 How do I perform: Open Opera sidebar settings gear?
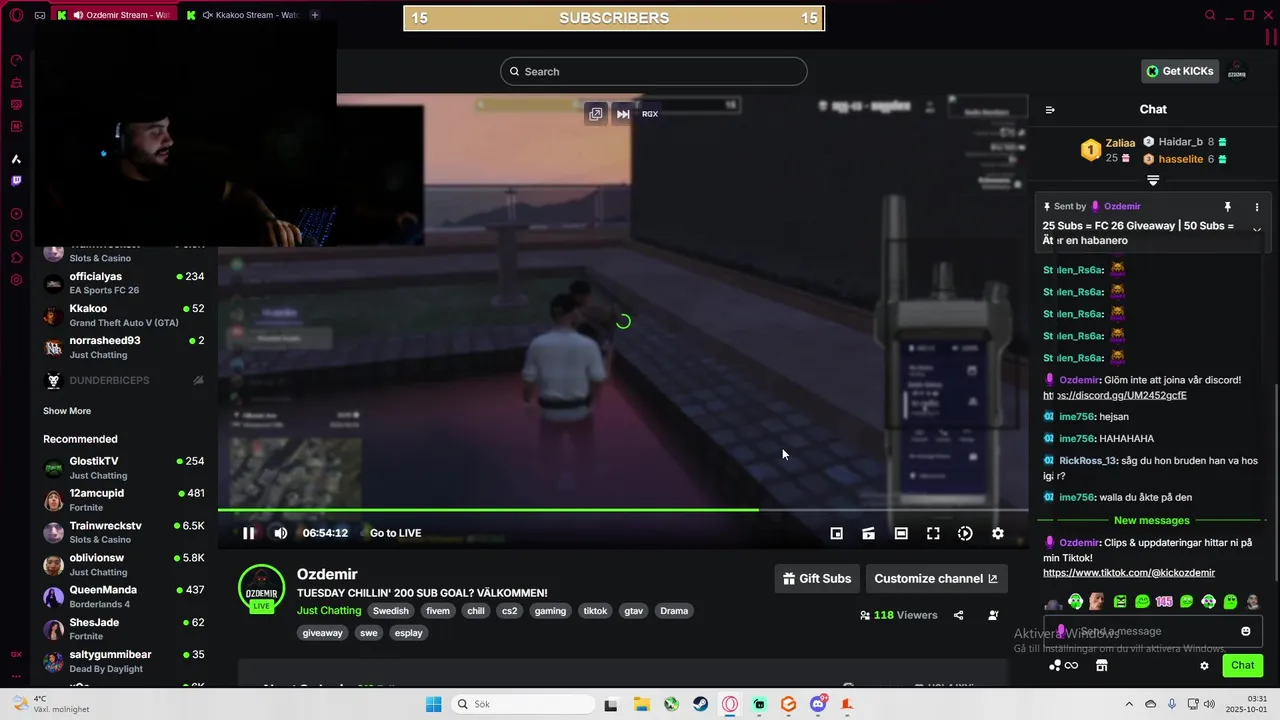pyautogui.click(x=16, y=280)
